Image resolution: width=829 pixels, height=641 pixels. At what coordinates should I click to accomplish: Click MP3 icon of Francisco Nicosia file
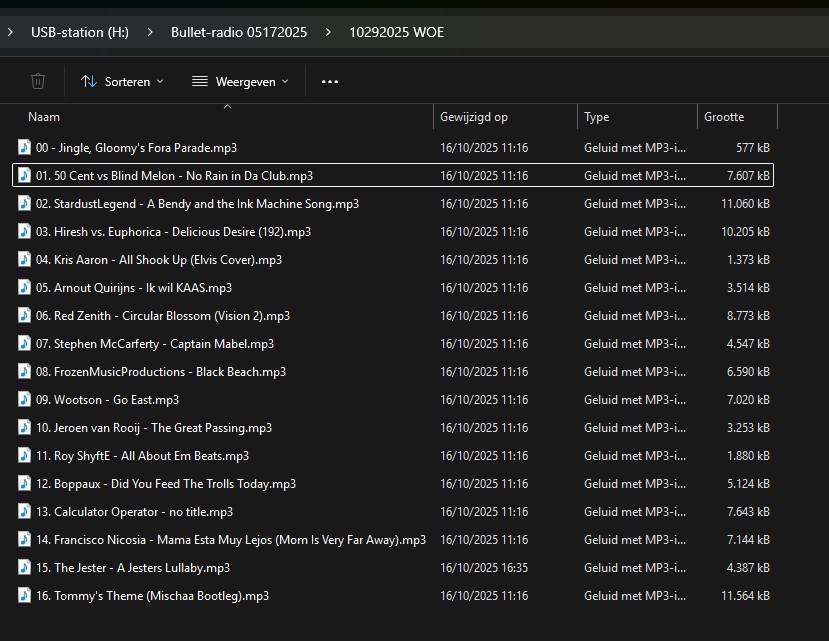pos(24,539)
